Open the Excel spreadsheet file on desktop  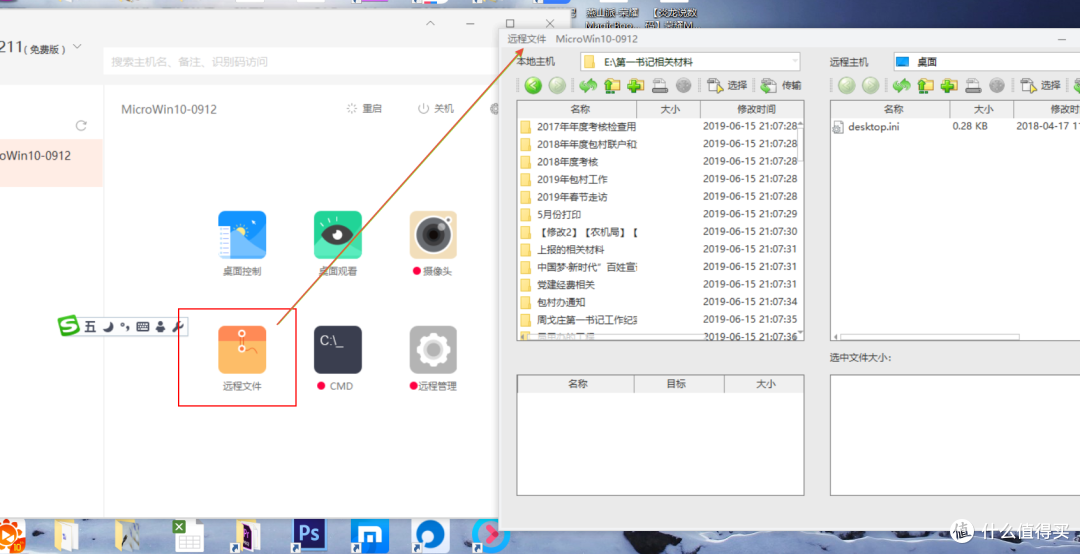[x=187, y=536]
